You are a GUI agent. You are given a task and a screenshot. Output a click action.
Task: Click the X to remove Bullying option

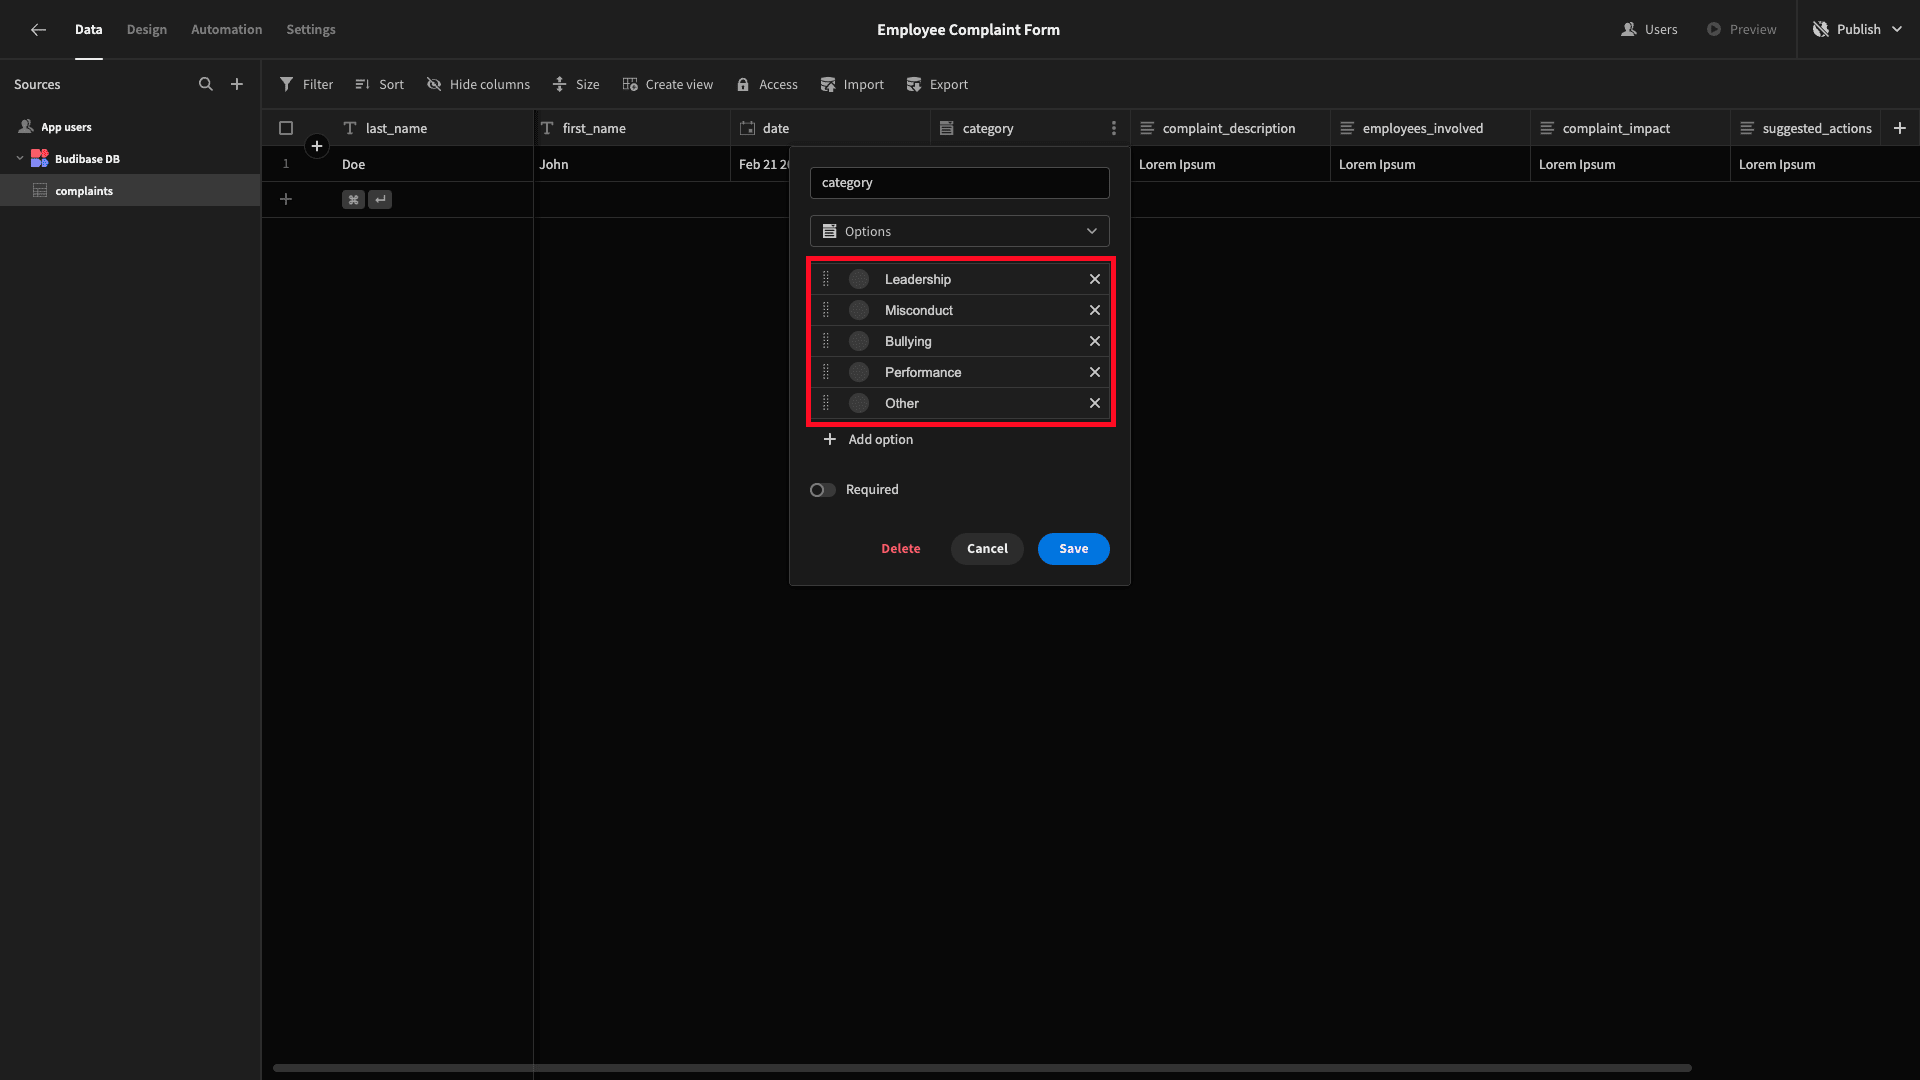pos(1095,340)
